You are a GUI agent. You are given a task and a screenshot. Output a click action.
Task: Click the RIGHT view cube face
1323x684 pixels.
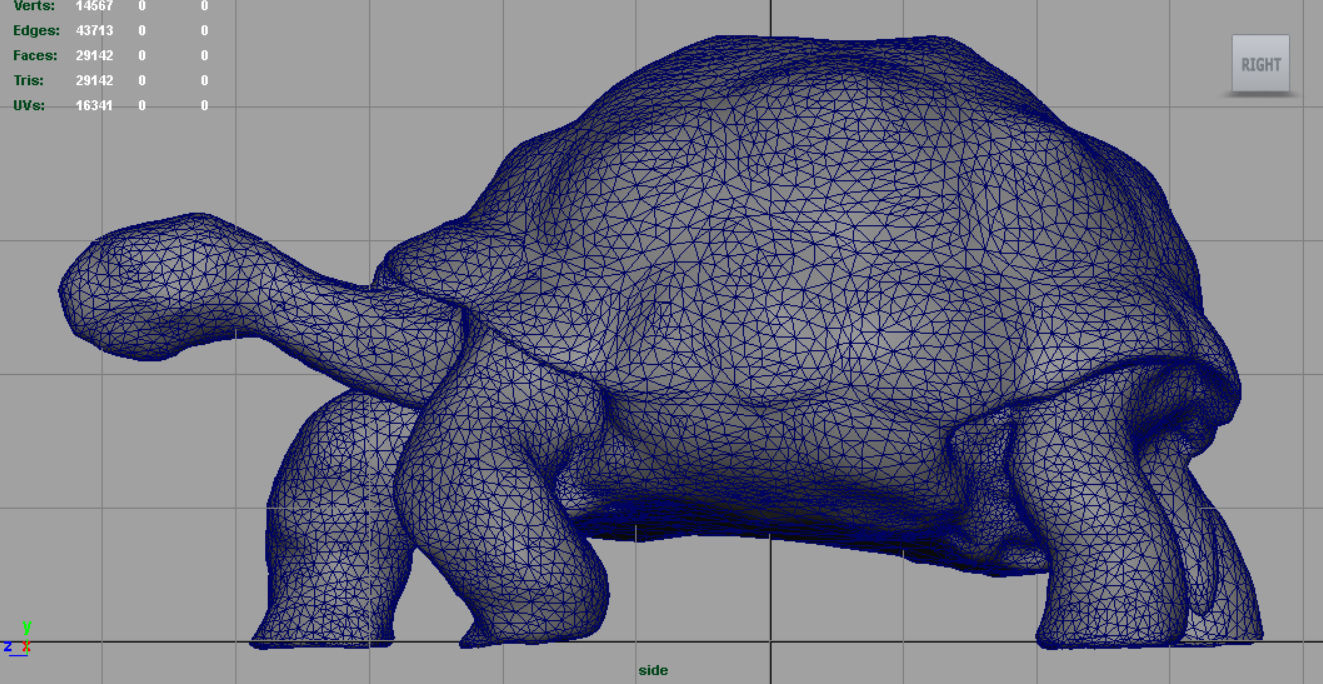point(1260,64)
